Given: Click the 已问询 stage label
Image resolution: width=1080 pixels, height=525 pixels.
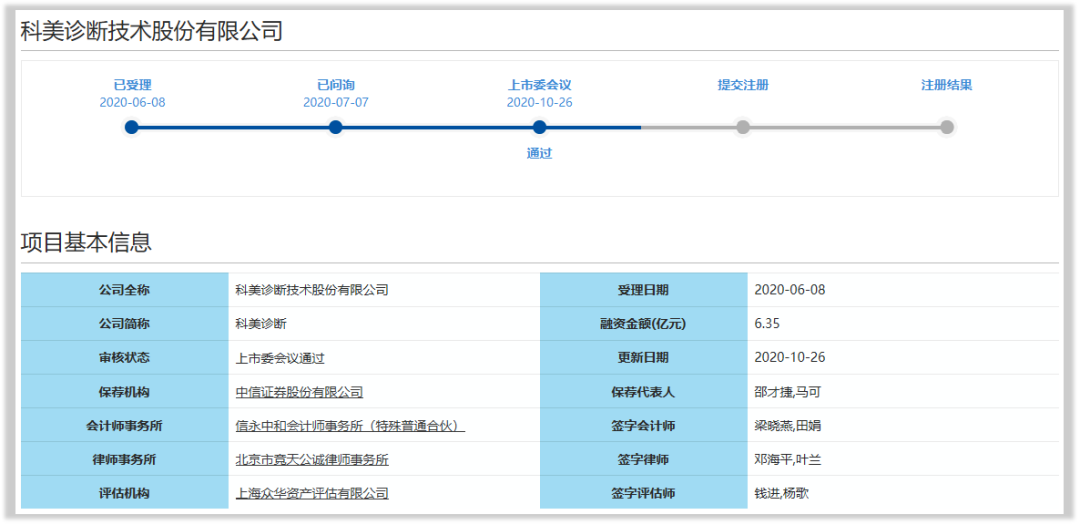Looking at the screenshot, I should [x=336, y=85].
